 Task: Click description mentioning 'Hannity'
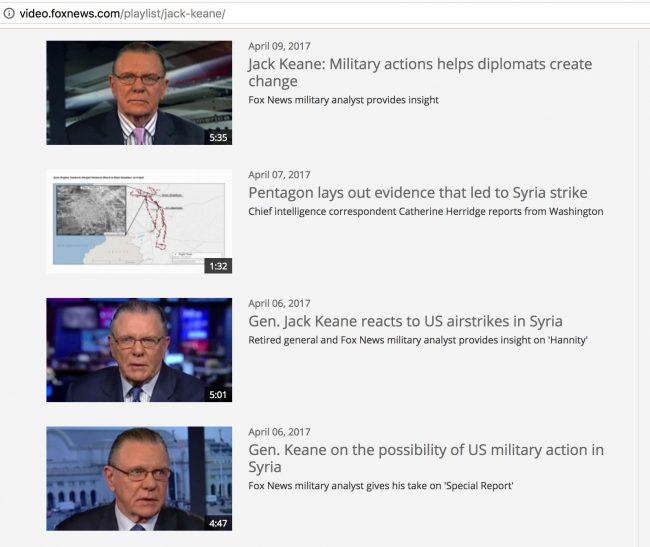click(x=418, y=340)
